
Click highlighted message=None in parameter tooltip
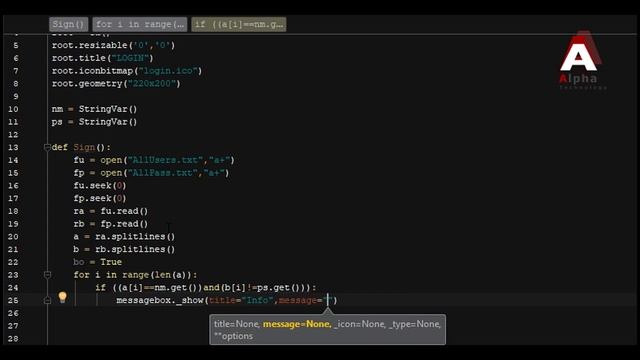pos(297,324)
